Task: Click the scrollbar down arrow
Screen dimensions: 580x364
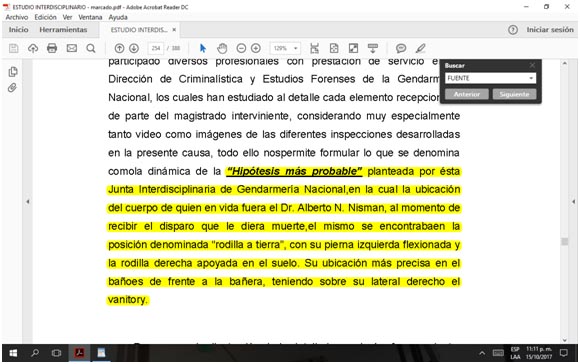Action: click(564, 340)
